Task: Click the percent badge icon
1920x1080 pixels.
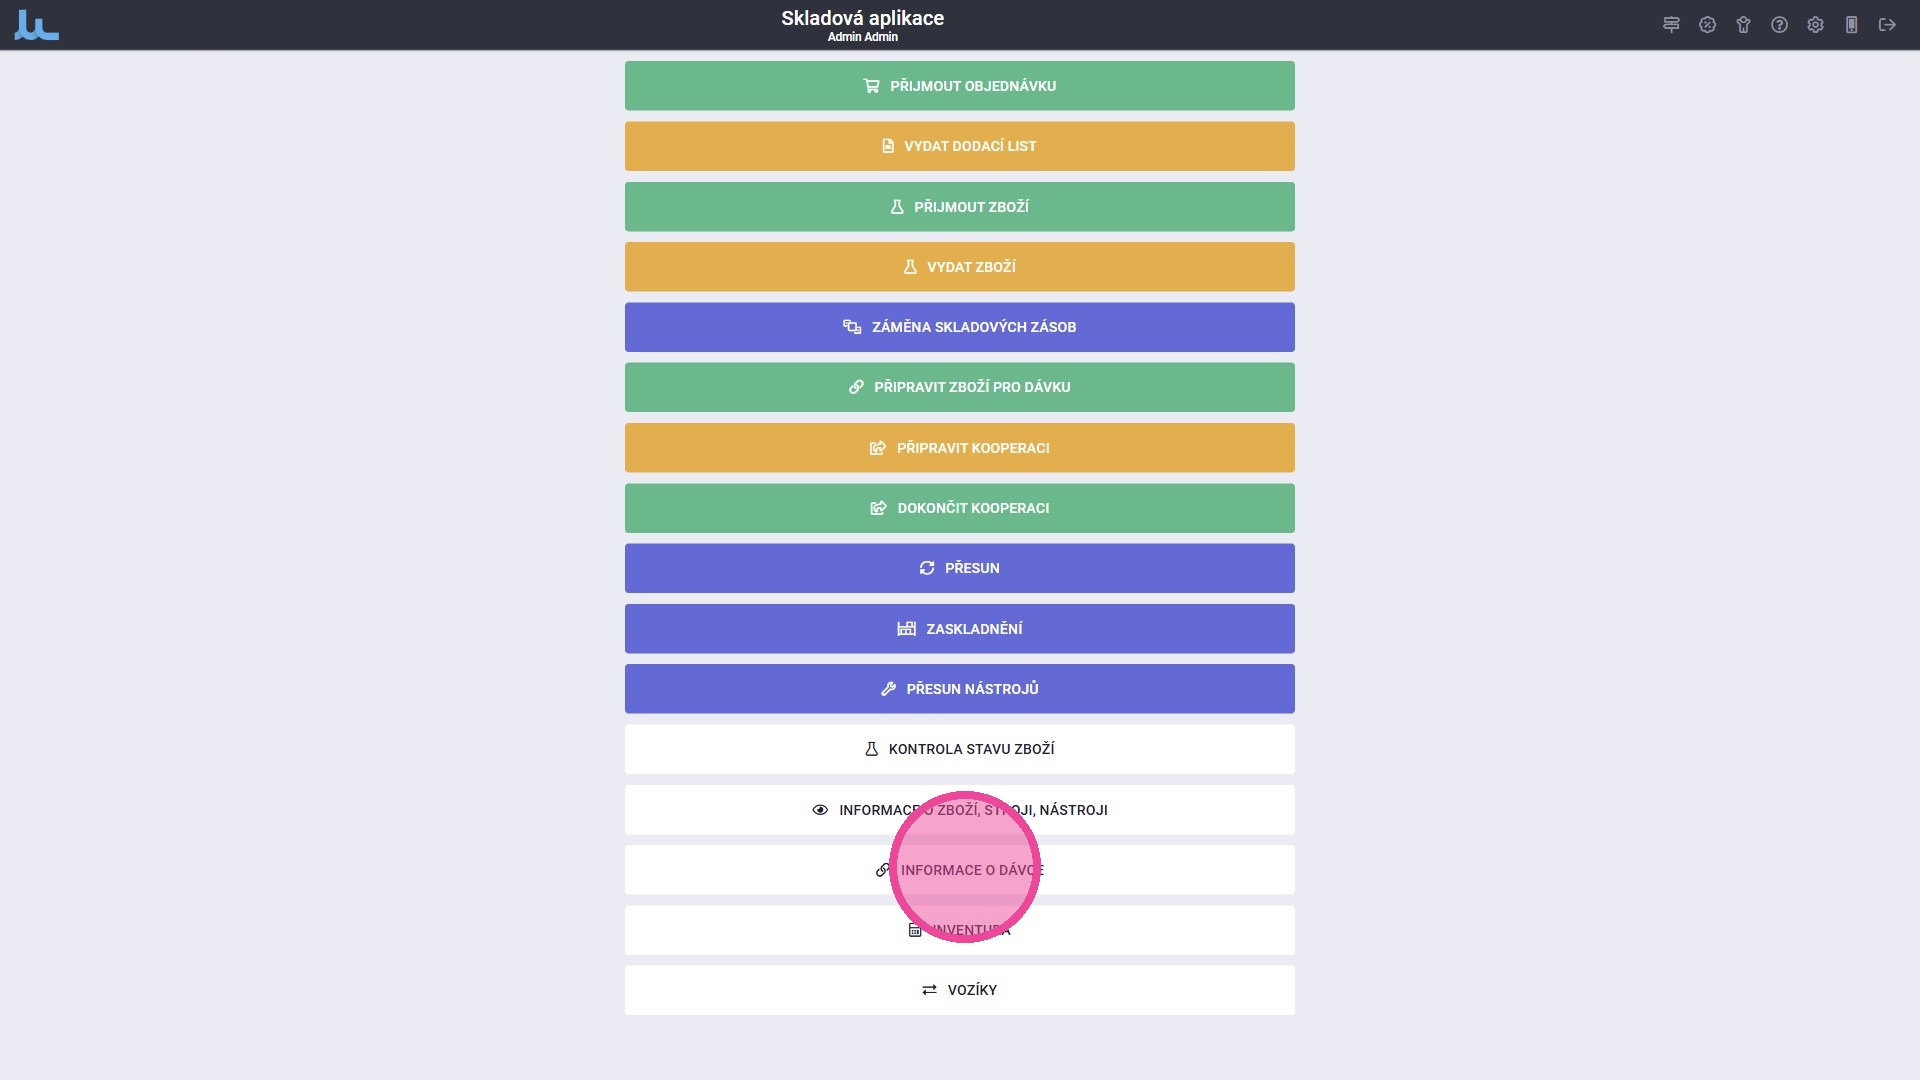Action: pyautogui.click(x=1707, y=25)
